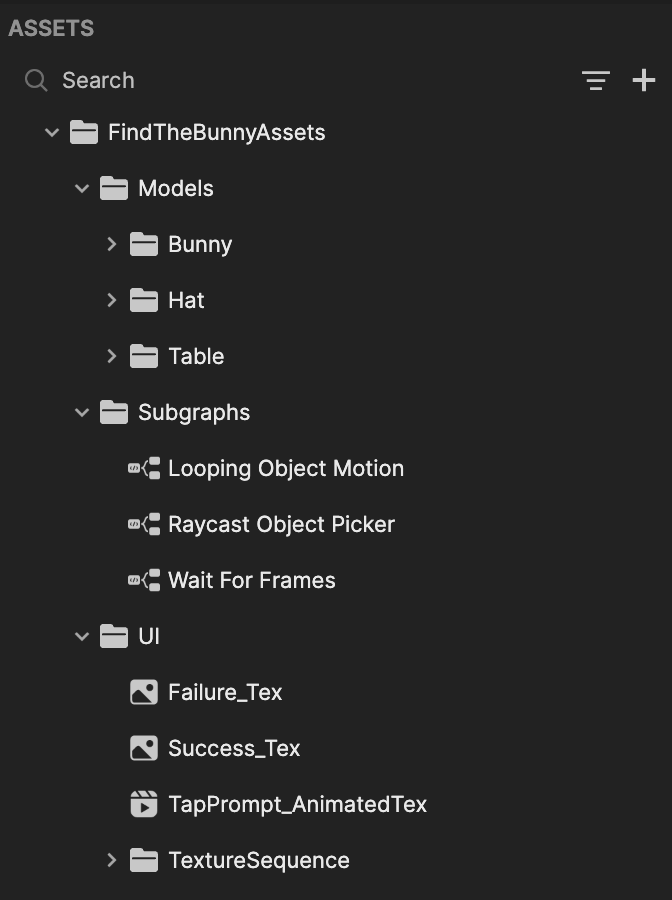This screenshot has width=672, height=900.
Task: Collapse the Subgraphs folder
Action: click(82, 412)
